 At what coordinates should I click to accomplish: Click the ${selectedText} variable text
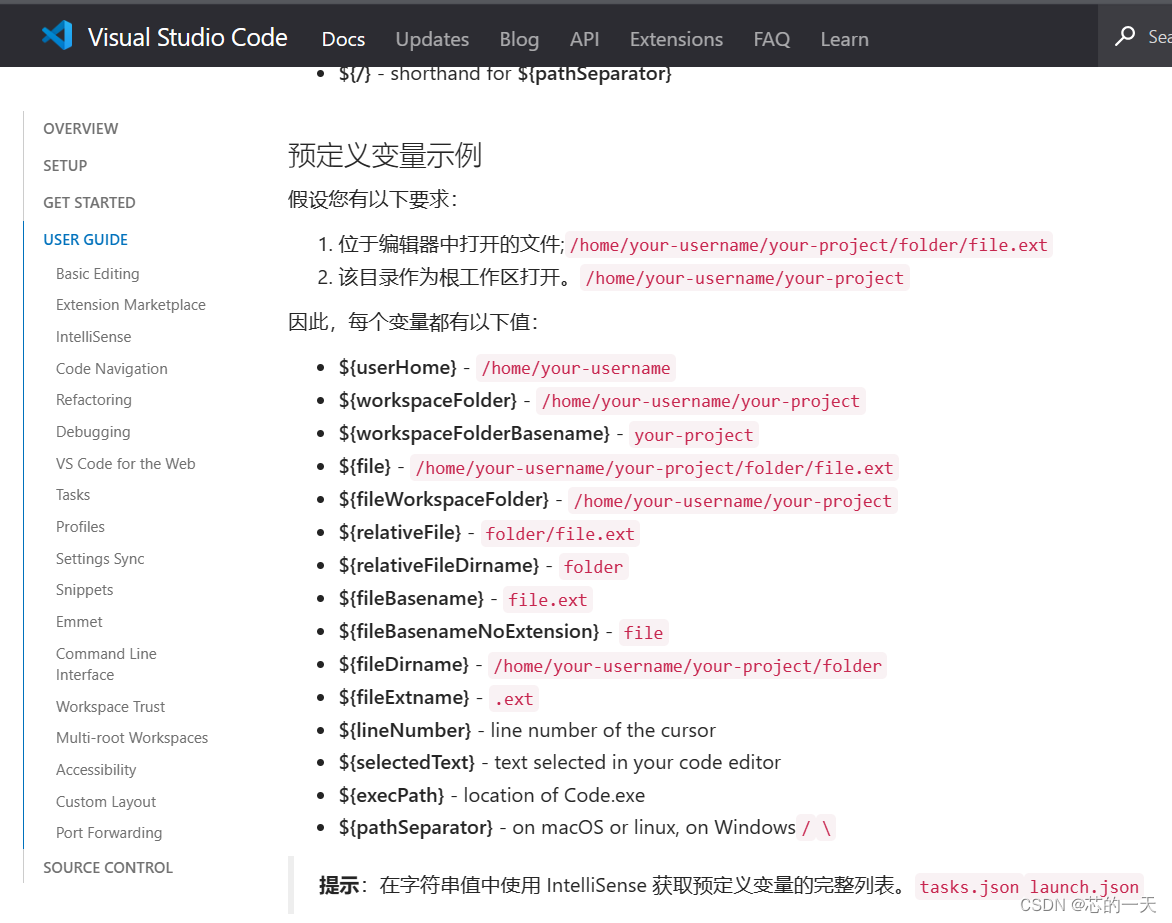(407, 762)
